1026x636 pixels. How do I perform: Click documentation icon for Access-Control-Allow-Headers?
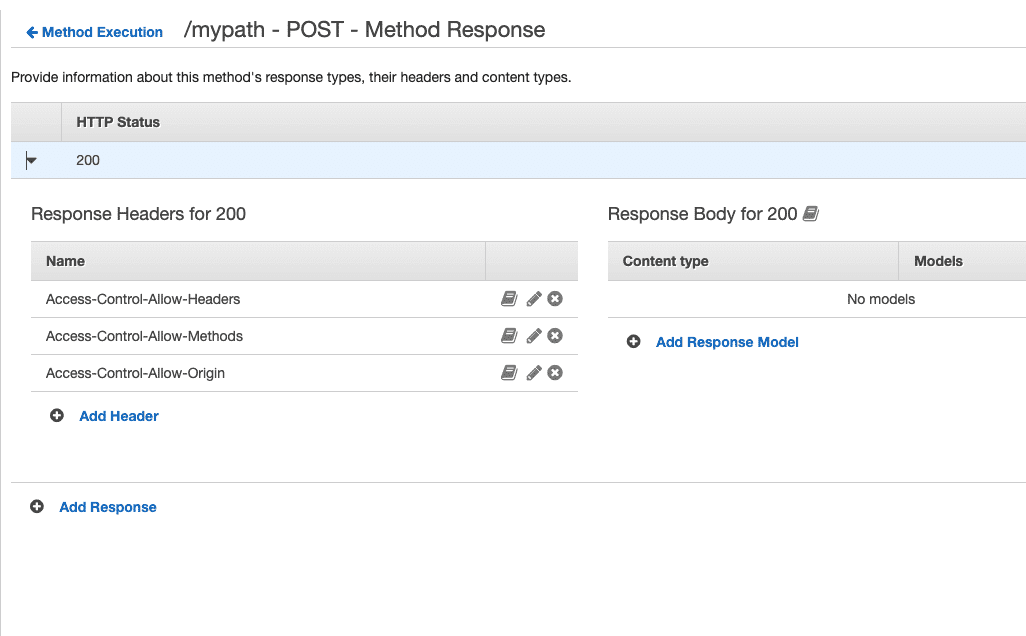509,299
